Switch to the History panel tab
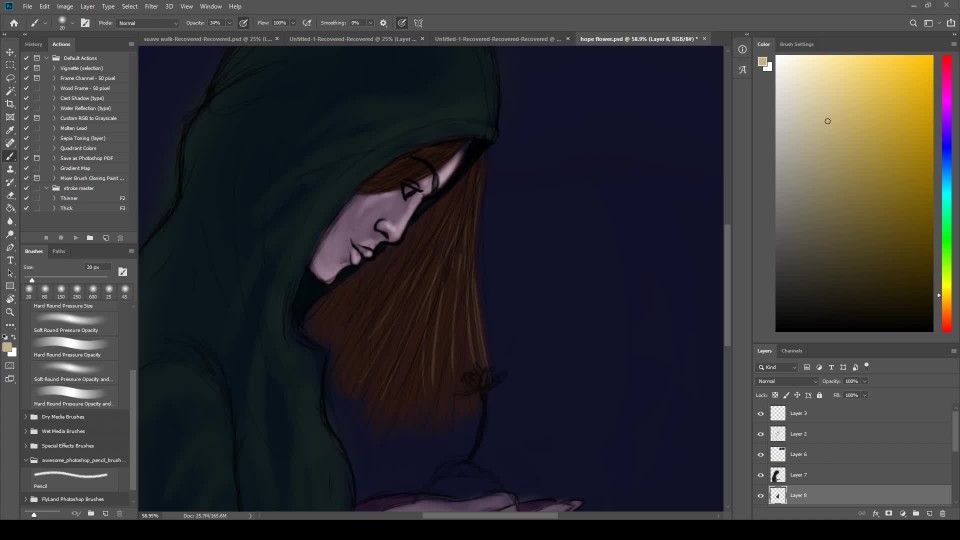 (34, 44)
